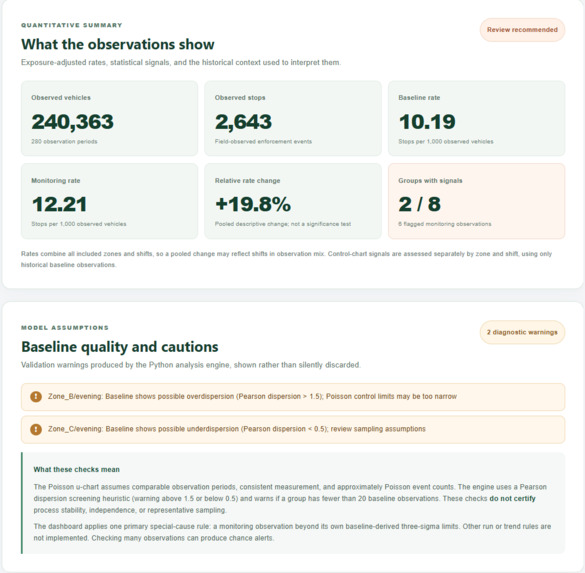This screenshot has height=573, width=585.
Task: Click the Baseline rate card label
Action: click(419, 98)
